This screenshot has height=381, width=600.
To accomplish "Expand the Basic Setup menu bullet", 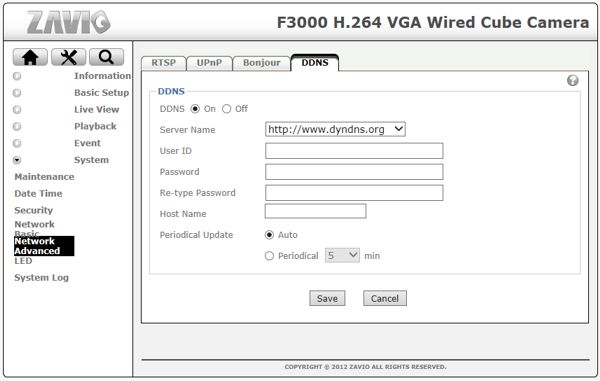I will [x=17, y=93].
